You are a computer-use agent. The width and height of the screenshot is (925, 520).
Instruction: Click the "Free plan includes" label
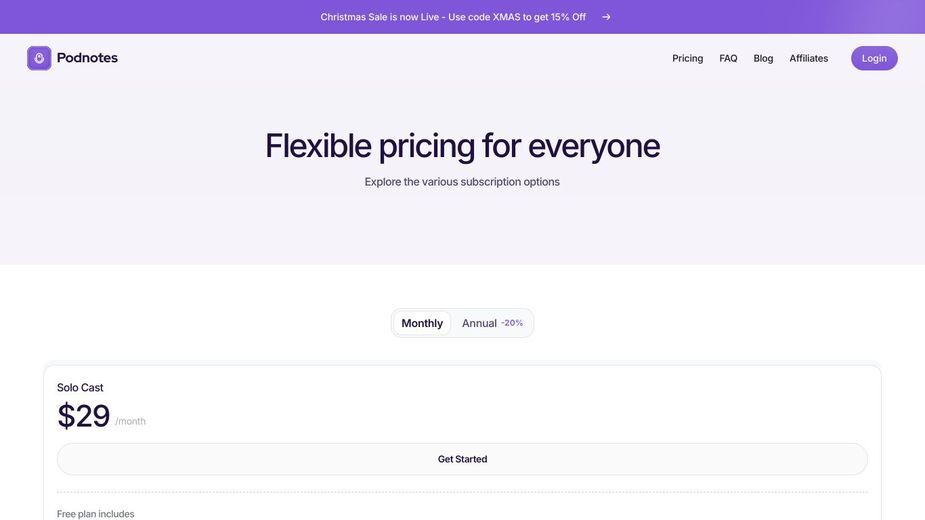click(96, 514)
